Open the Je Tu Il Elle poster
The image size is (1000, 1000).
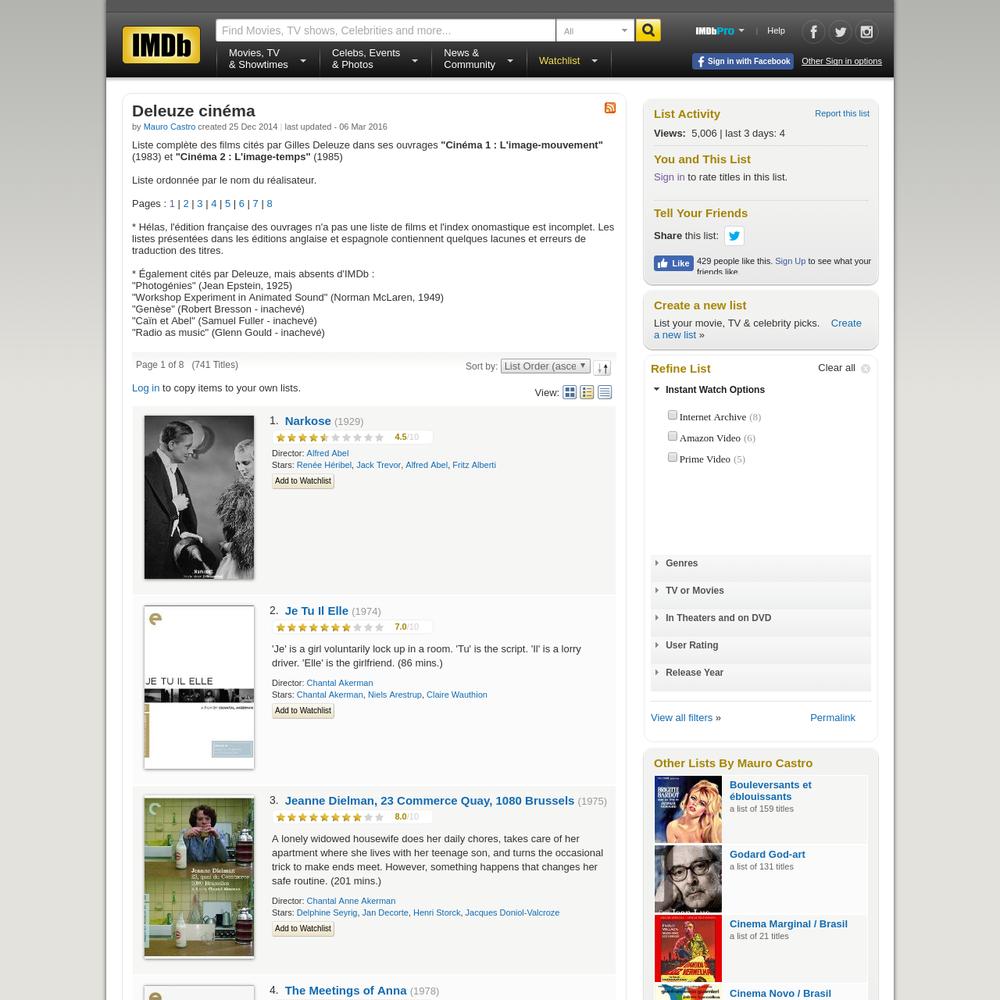click(199, 688)
